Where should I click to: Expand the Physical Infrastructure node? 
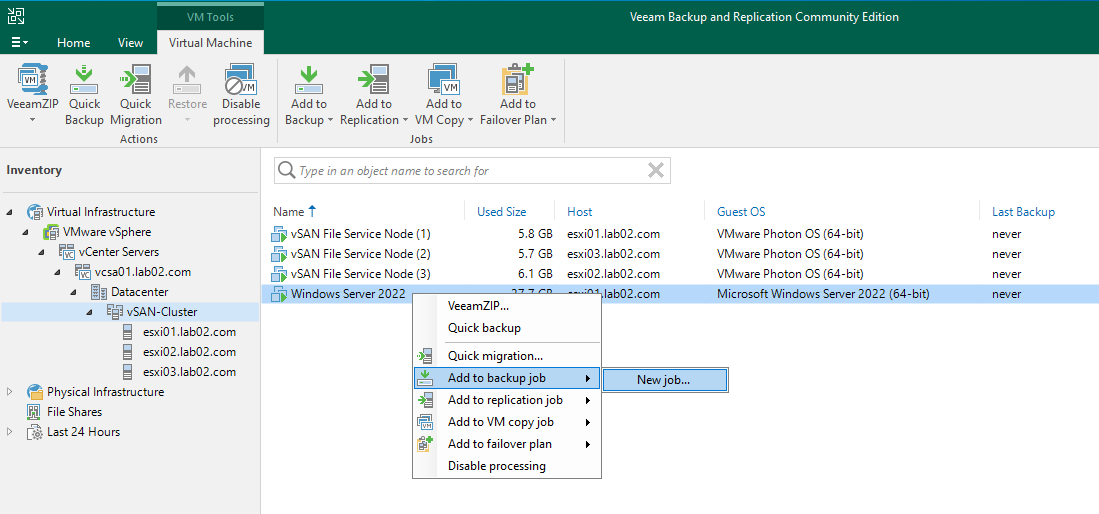point(10,391)
